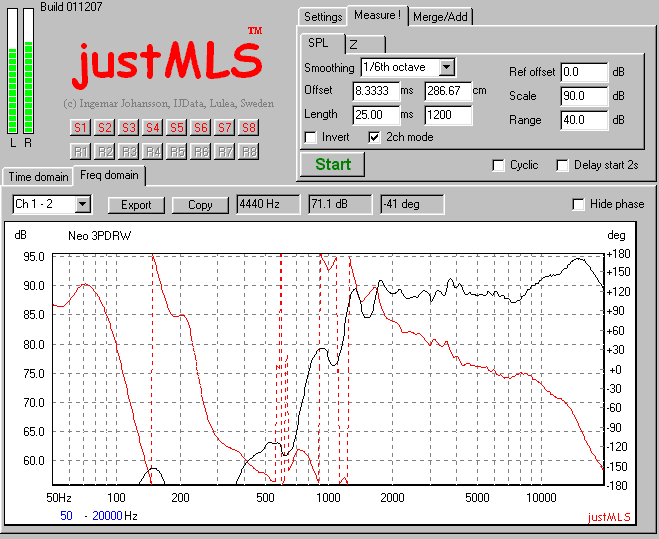Image resolution: width=659 pixels, height=539 pixels.
Task: Click the Export button
Action: tap(136, 205)
